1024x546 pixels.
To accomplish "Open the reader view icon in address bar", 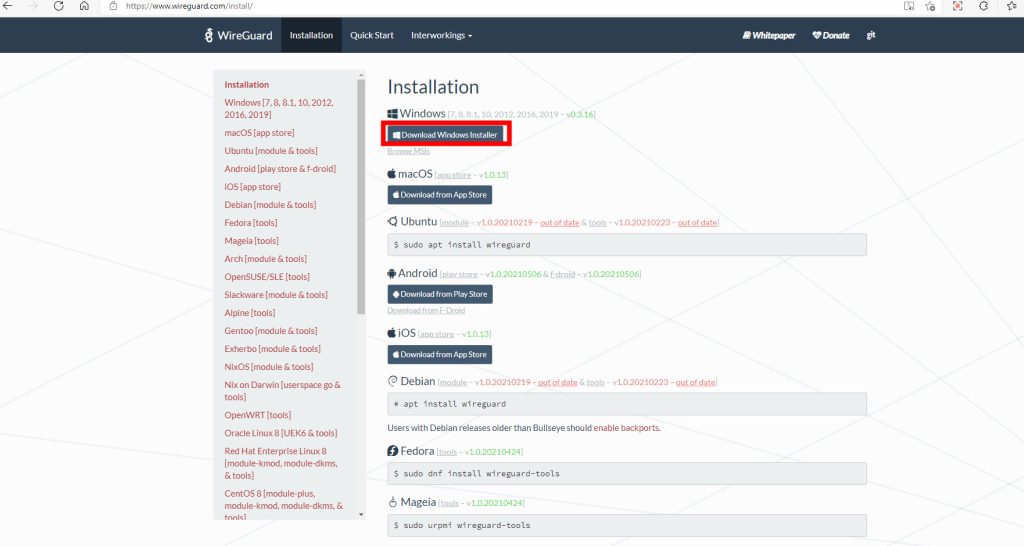I will pyautogui.click(x=909, y=6).
